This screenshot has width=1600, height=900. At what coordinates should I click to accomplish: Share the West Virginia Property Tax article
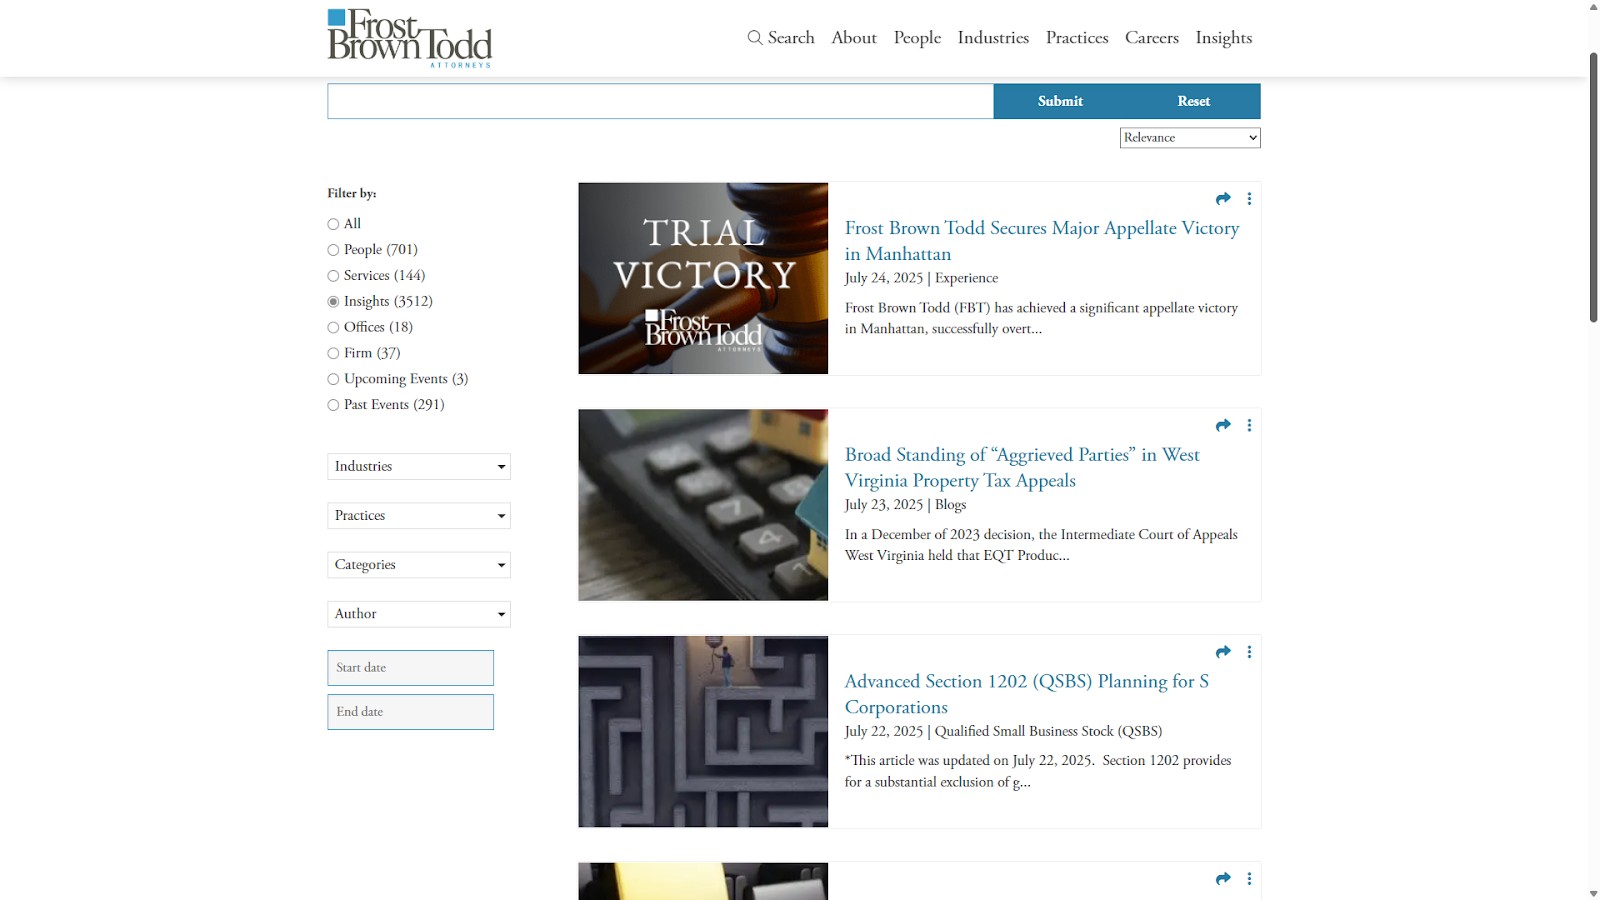click(x=1223, y=426)
